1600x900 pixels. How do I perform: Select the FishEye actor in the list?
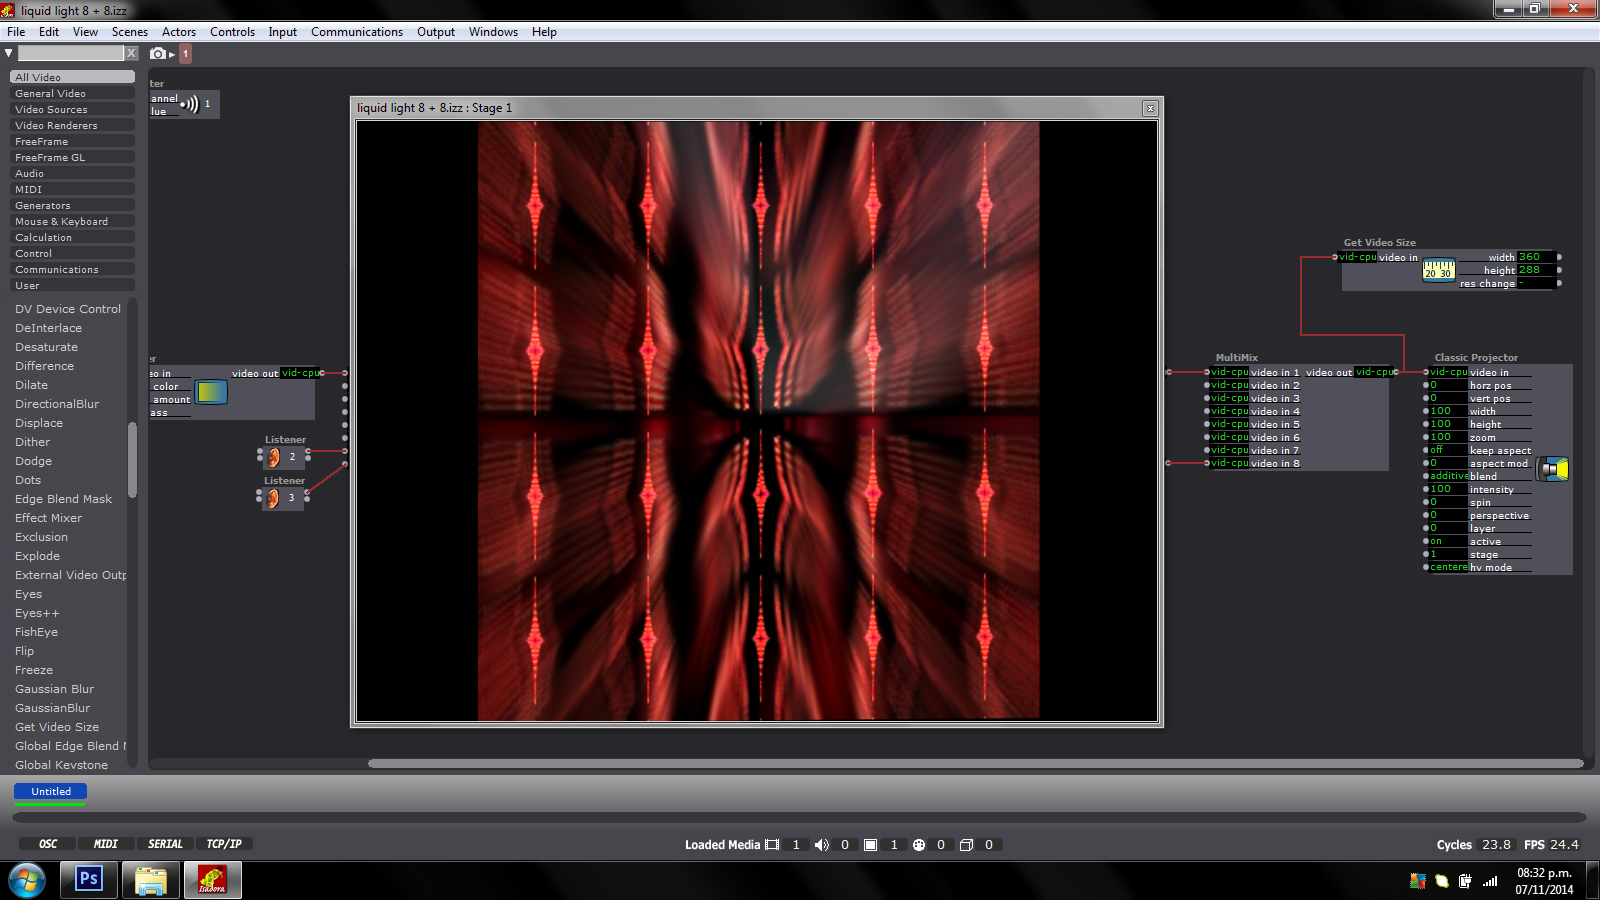(x=36, y=632)
